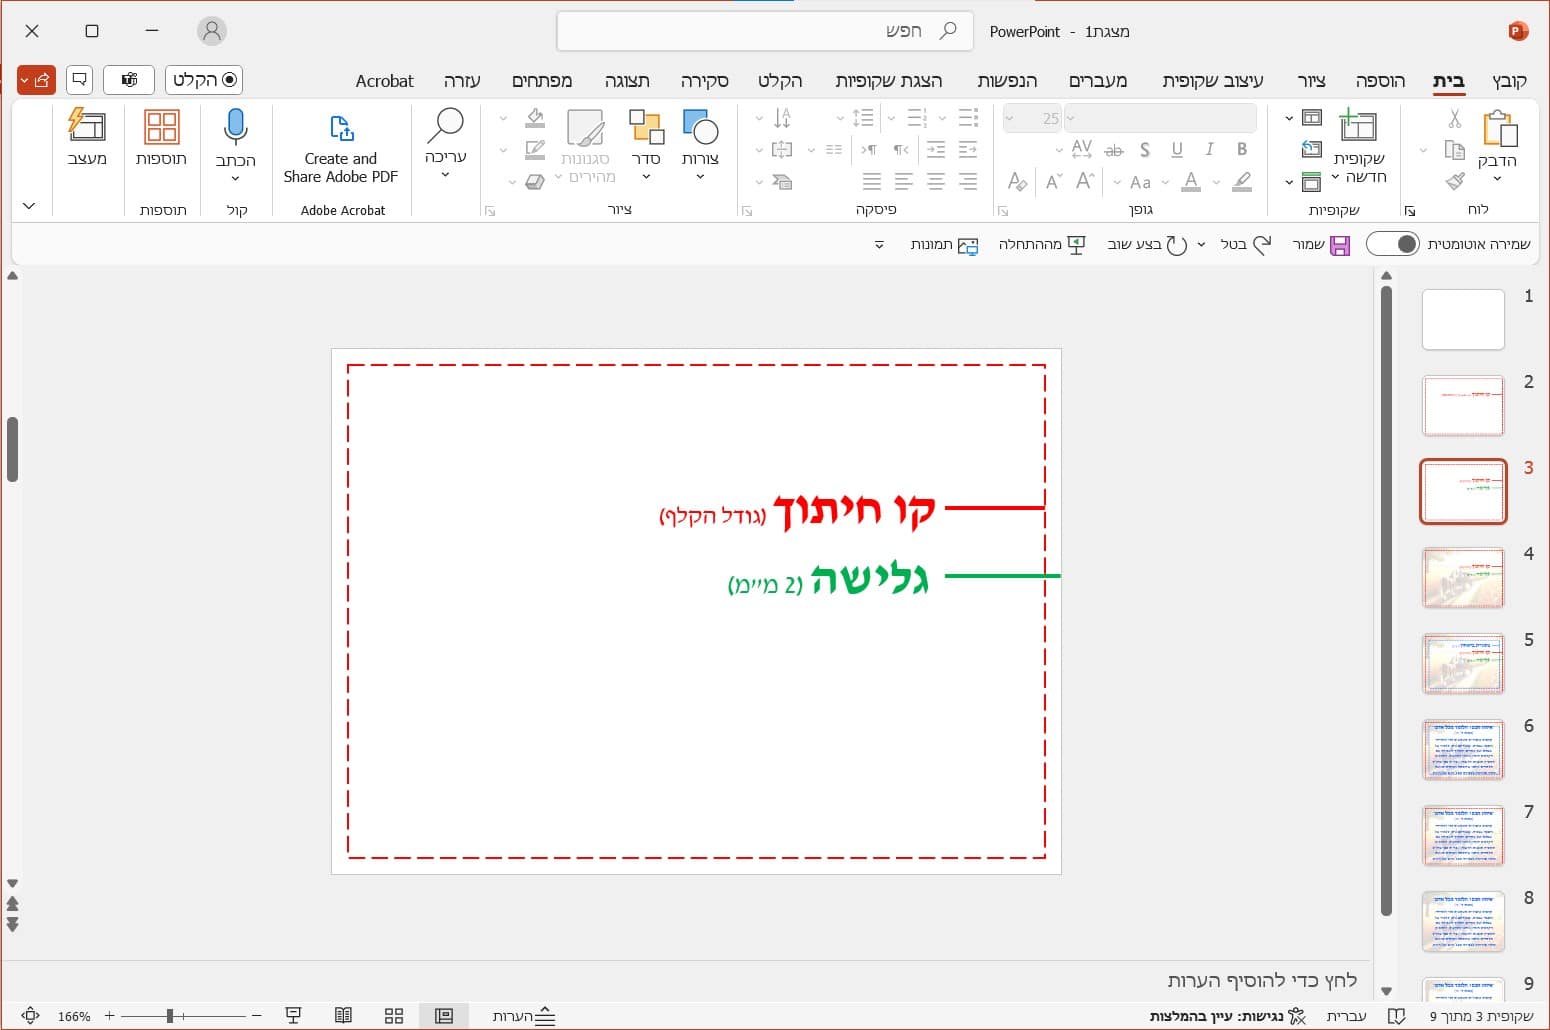Toggle the Notes (הערות) pane button
The width and height of the screenshot is (1550, 1030).
click(x=523, y=1016)
